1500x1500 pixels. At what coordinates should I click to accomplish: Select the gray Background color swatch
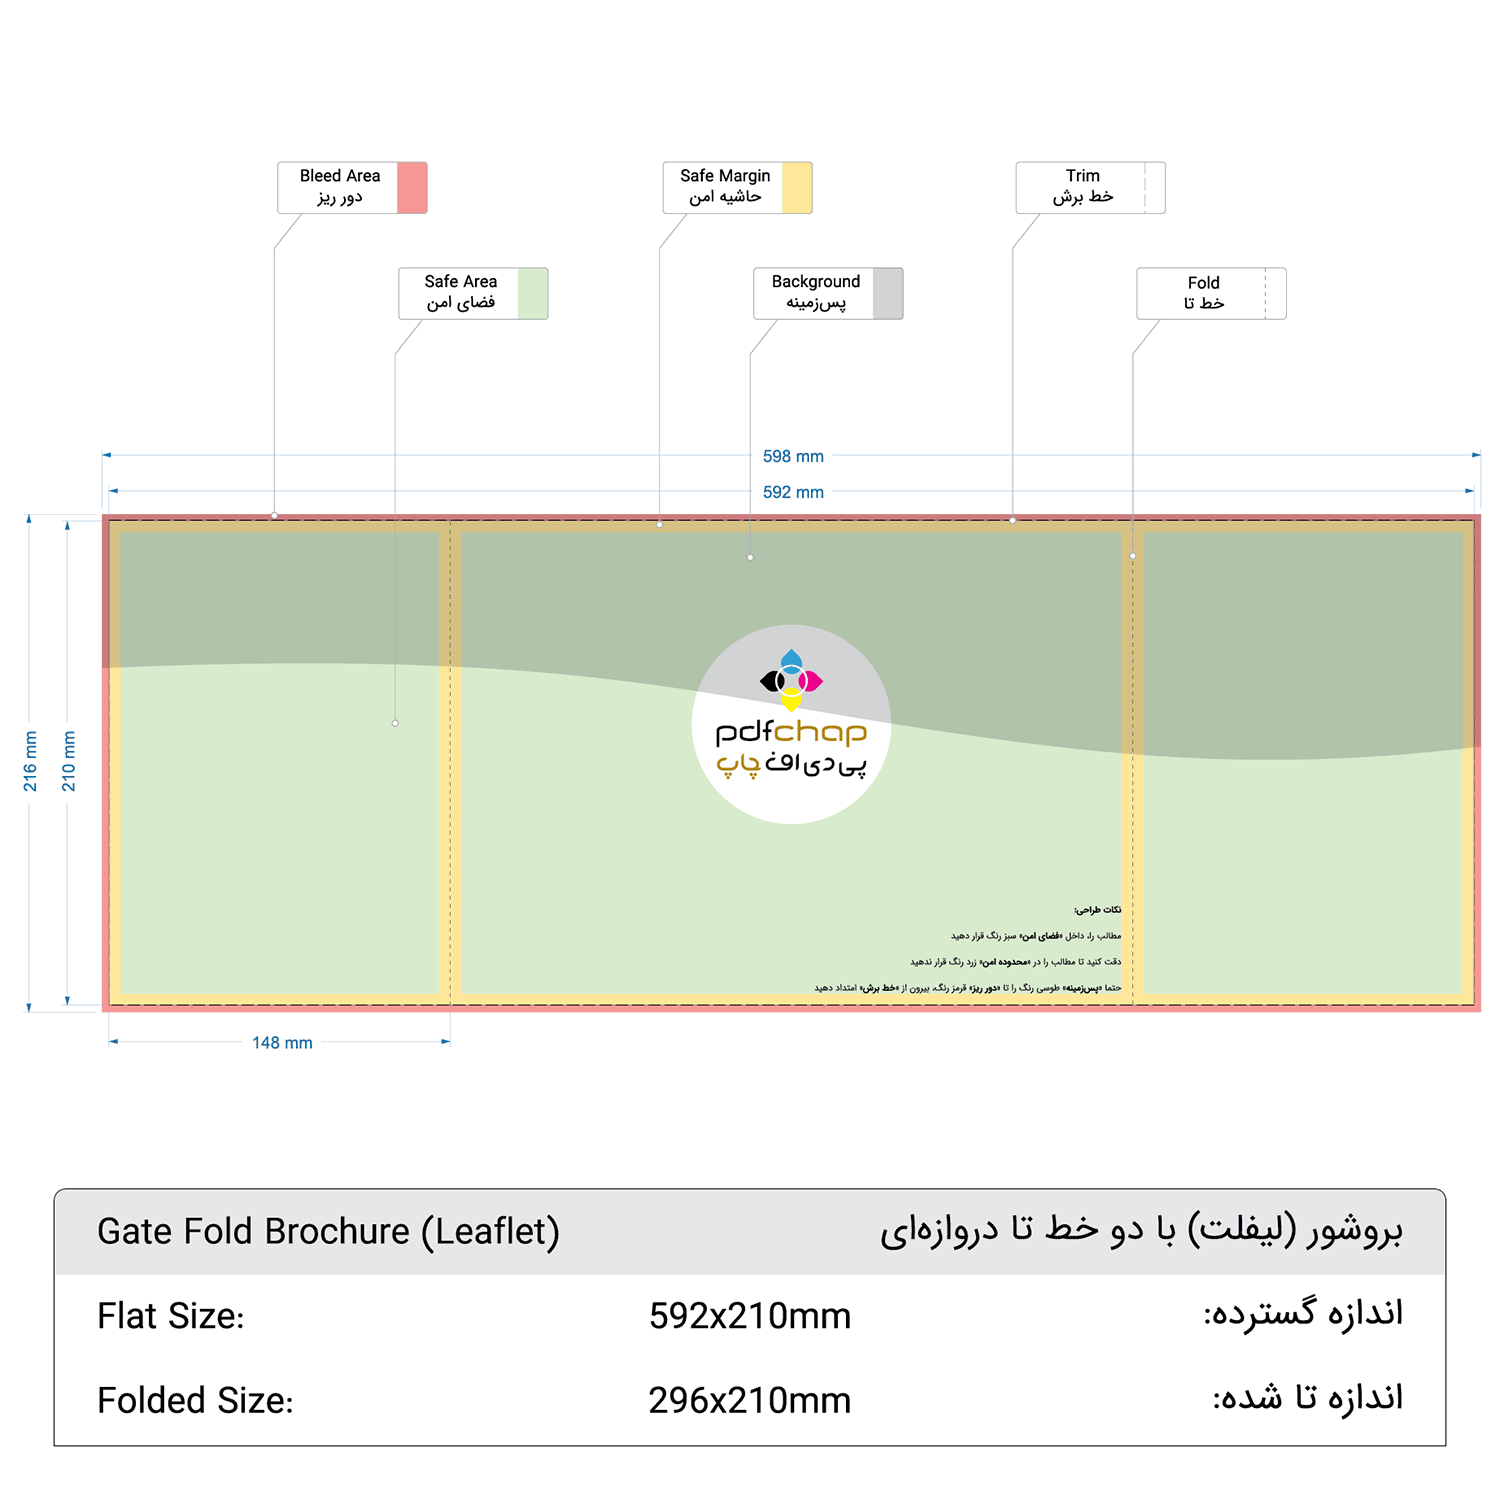point(888,294)
